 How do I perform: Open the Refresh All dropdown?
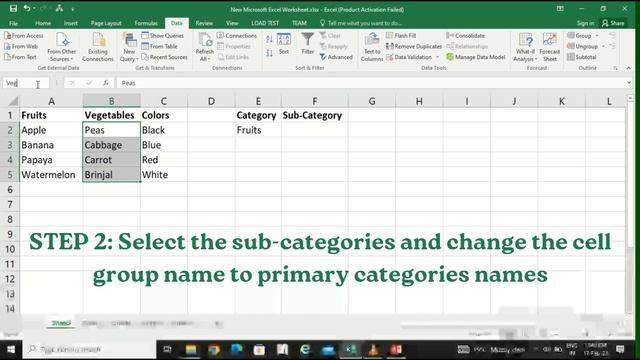pyautogui.click(x=204, y=47)
